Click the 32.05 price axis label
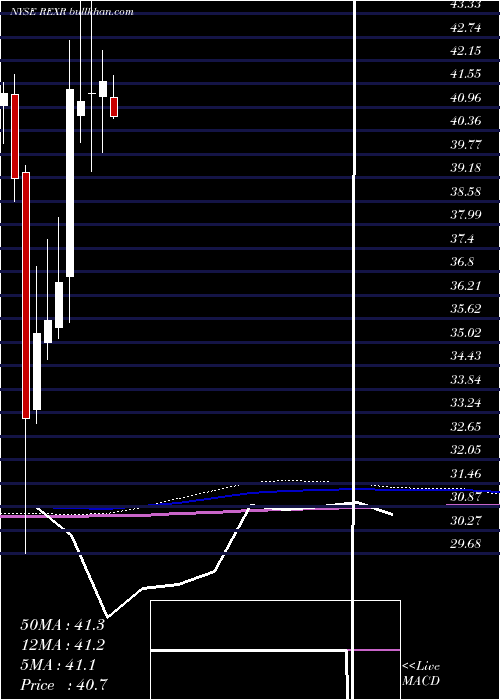 coord(466,449)
